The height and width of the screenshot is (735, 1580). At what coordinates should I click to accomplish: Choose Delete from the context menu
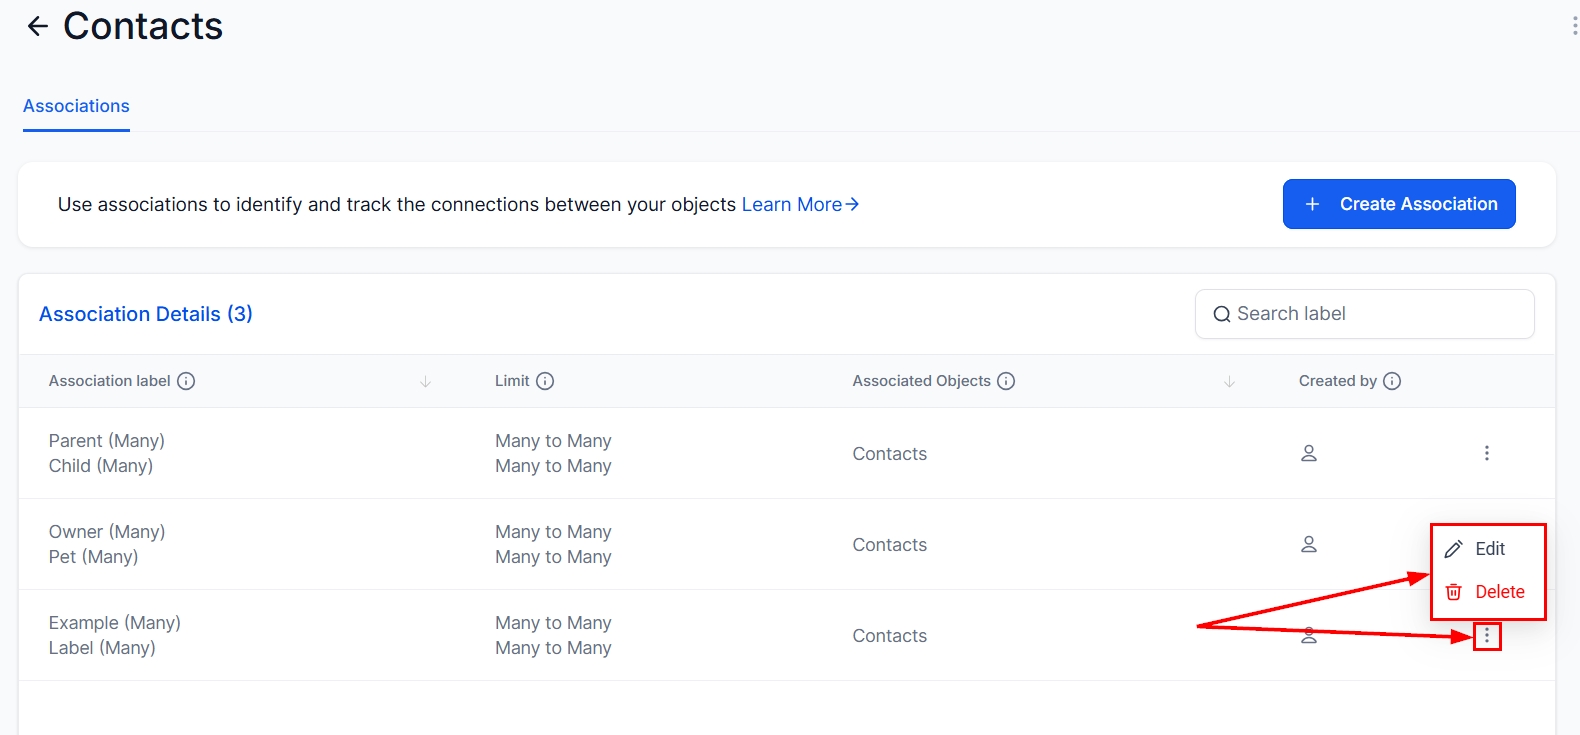1498,592
